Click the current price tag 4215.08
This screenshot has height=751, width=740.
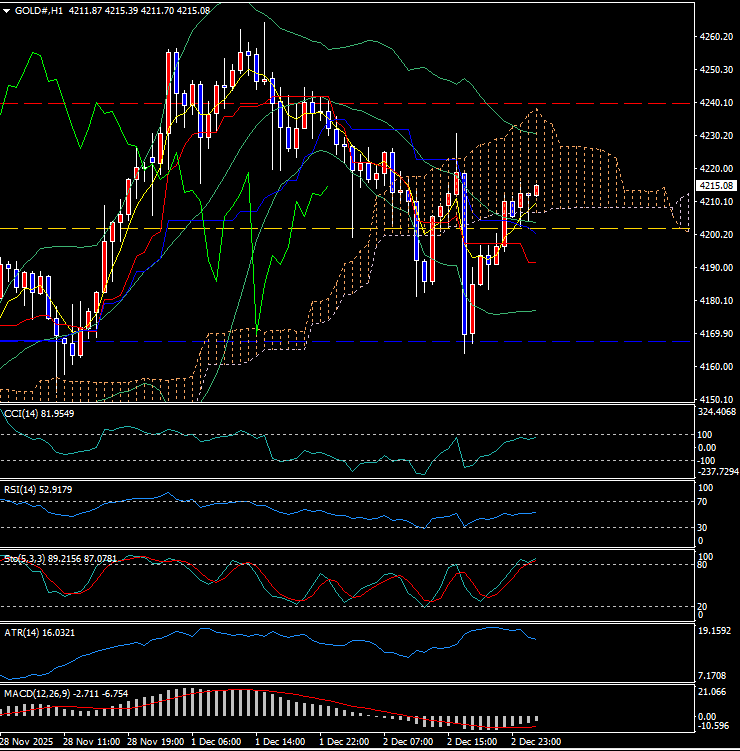click(x=716, y=186)
